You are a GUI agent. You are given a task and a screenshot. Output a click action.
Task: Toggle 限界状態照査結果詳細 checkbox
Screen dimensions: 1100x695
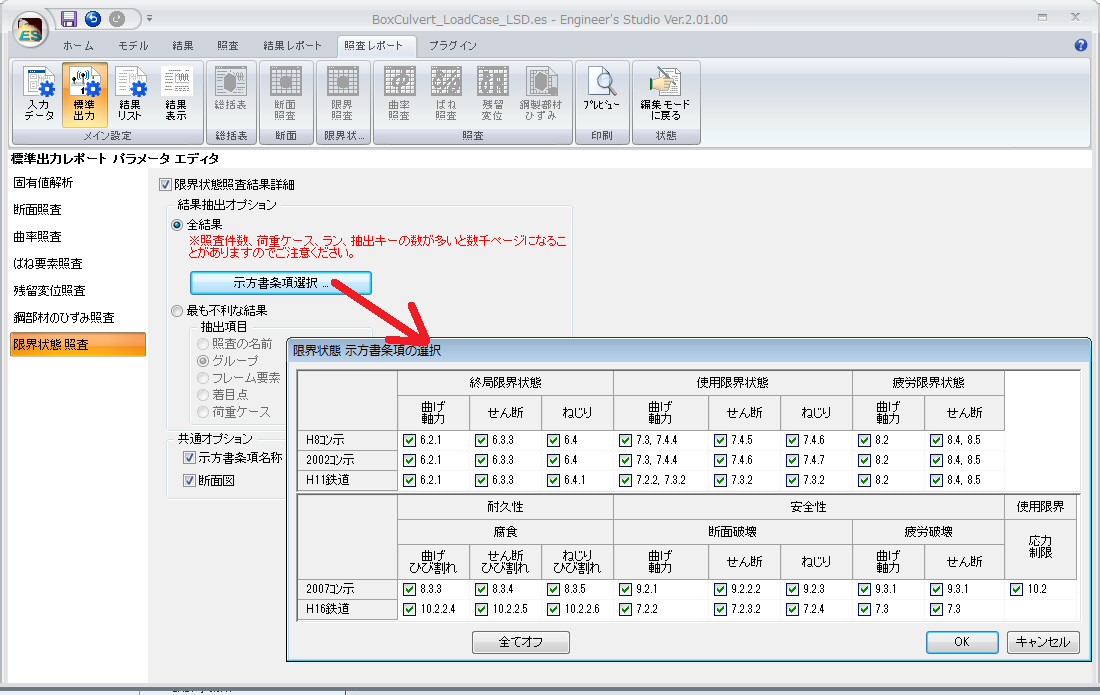pyautogui.click(x=166, y=184)
